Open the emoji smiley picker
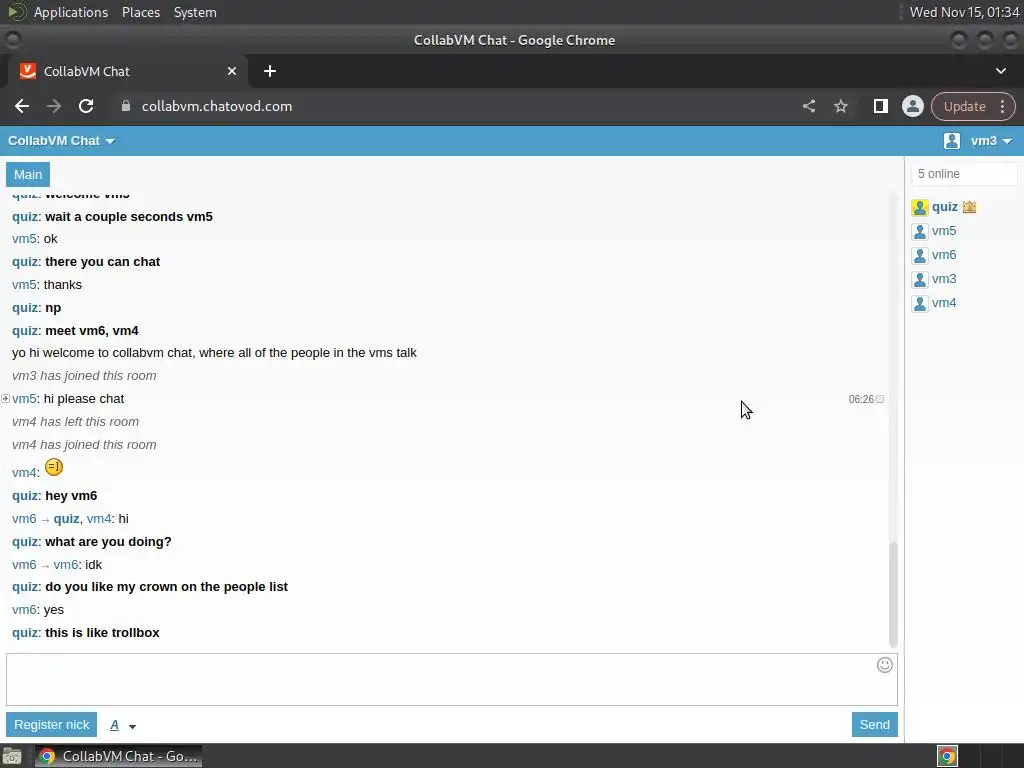The width and height of the screenshot is (1024, 768). point(884,665)
